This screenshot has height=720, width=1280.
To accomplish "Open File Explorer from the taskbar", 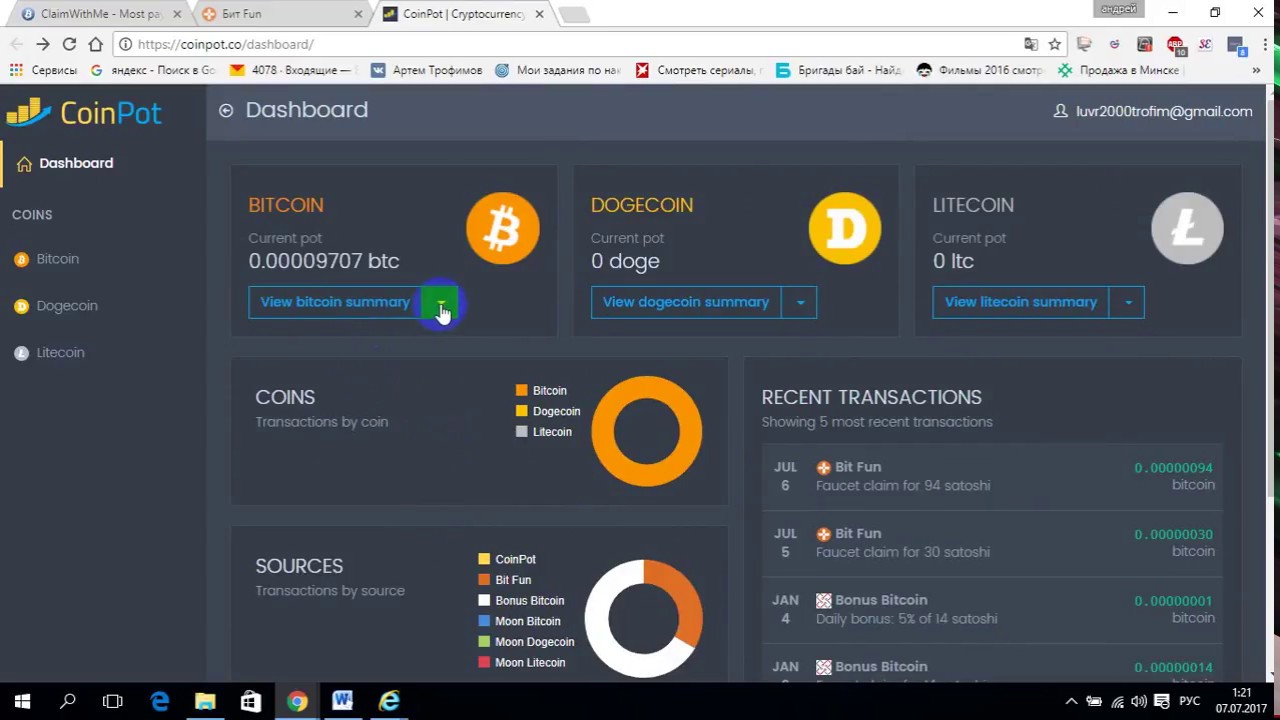I will coord(205,701).
